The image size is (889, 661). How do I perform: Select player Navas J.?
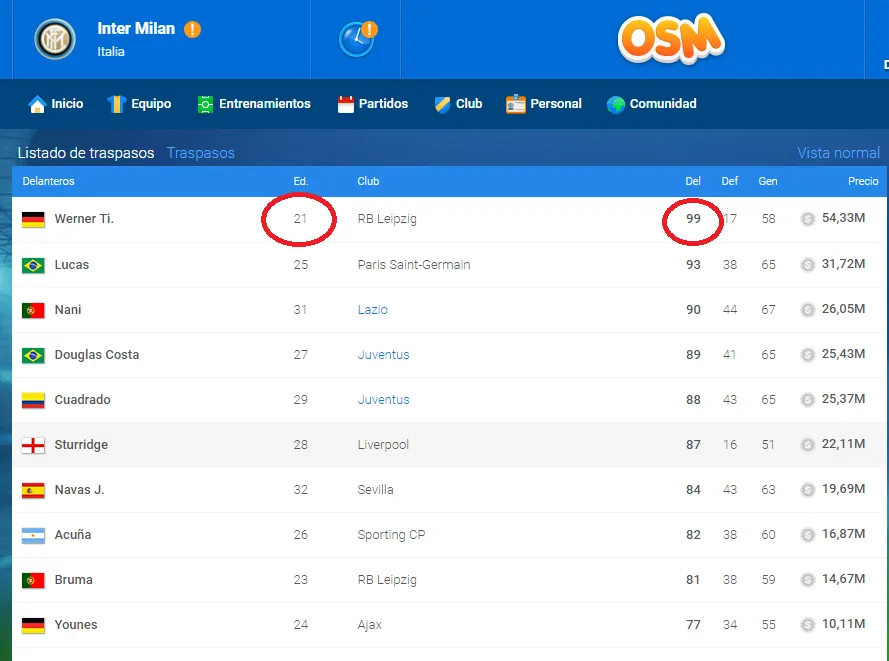[79, 490]
